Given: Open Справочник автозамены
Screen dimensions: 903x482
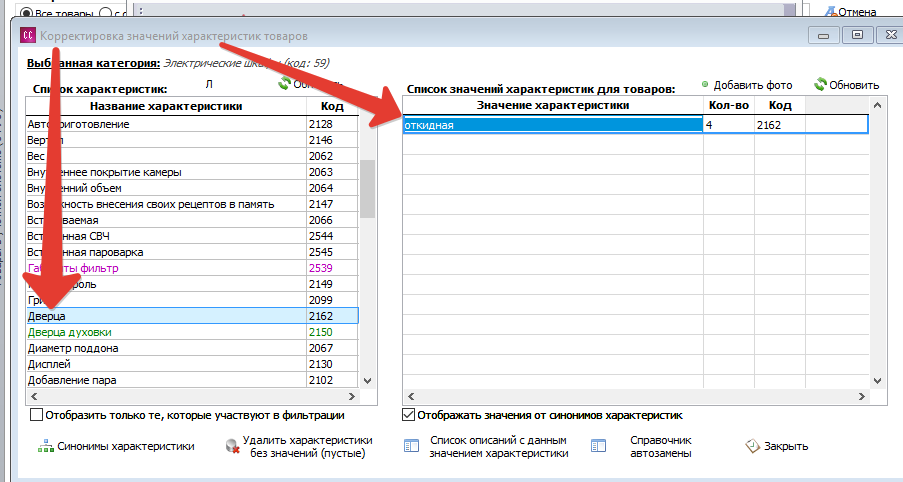Looking at the screenshot, I should (x=642, y=446).
